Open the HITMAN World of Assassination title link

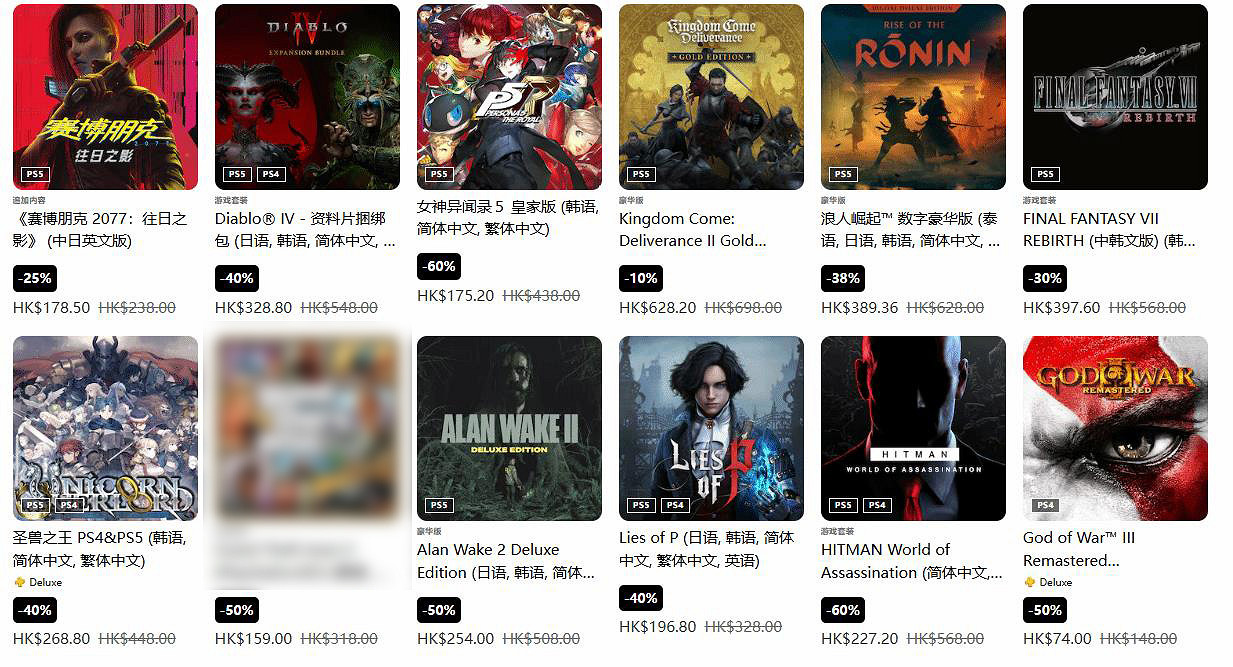coord(912,561)
